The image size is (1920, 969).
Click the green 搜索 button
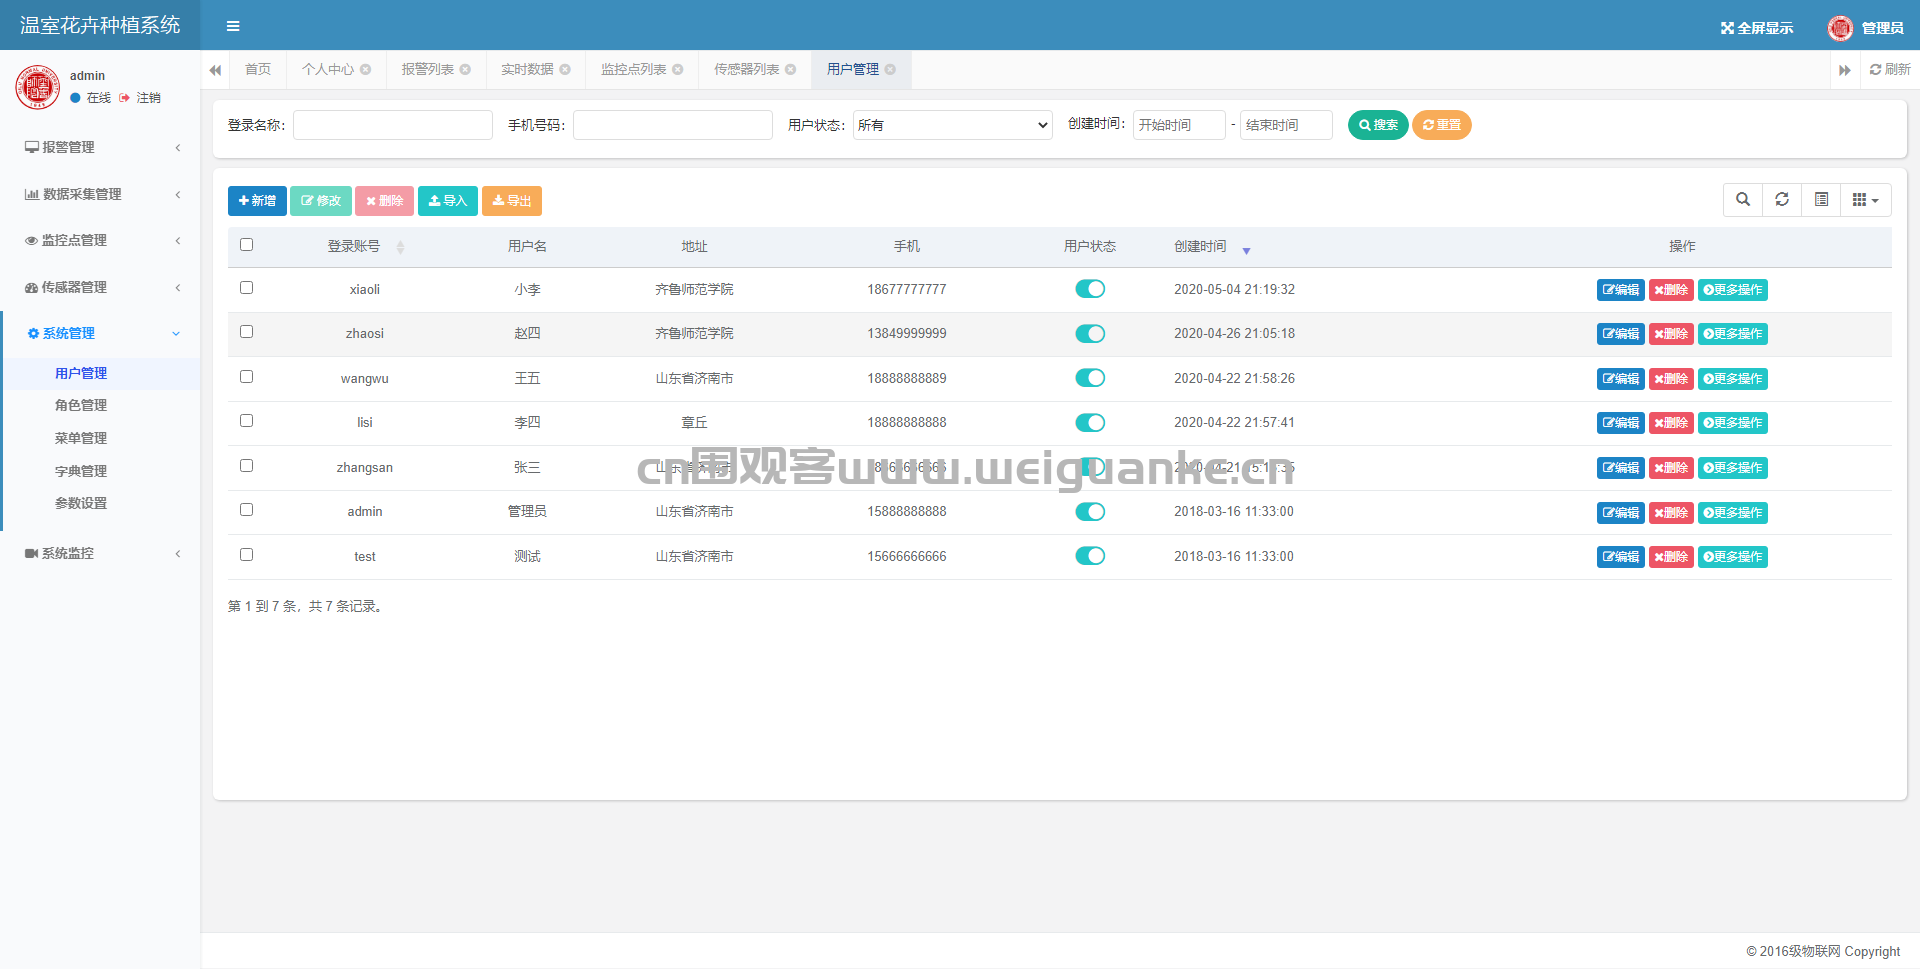[1378, 125]
